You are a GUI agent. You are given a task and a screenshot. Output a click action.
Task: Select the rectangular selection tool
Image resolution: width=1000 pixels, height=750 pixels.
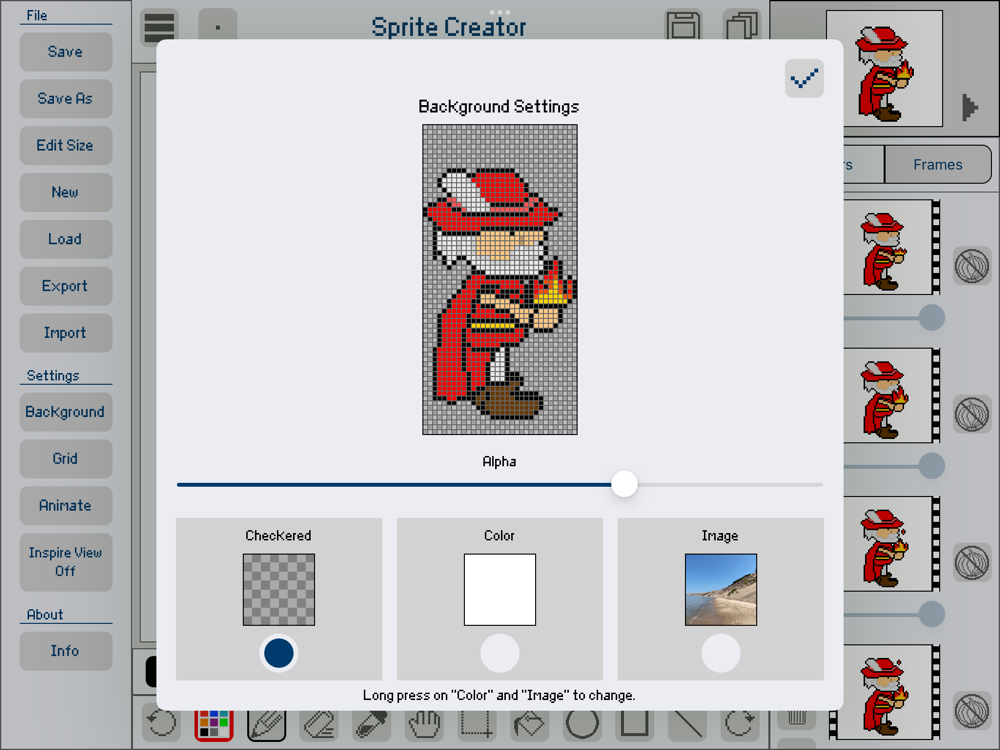point(476,725)
